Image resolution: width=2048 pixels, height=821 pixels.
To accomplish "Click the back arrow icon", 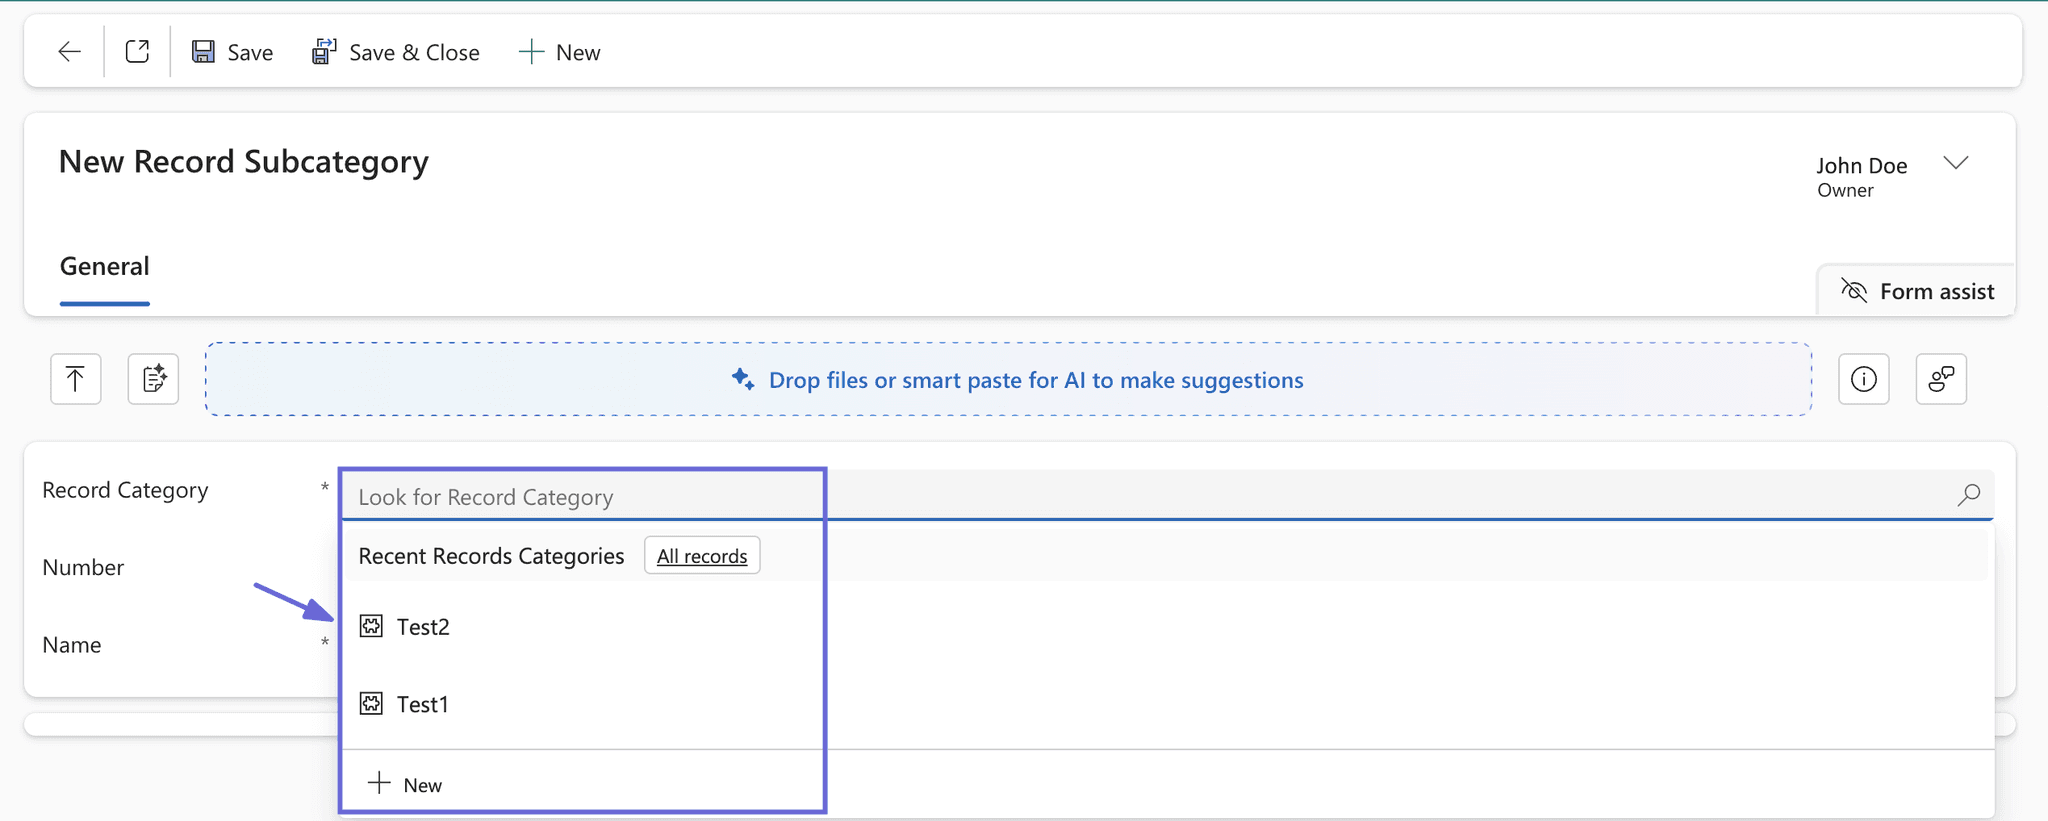I will pyautogui.click(x=69, y=52).
